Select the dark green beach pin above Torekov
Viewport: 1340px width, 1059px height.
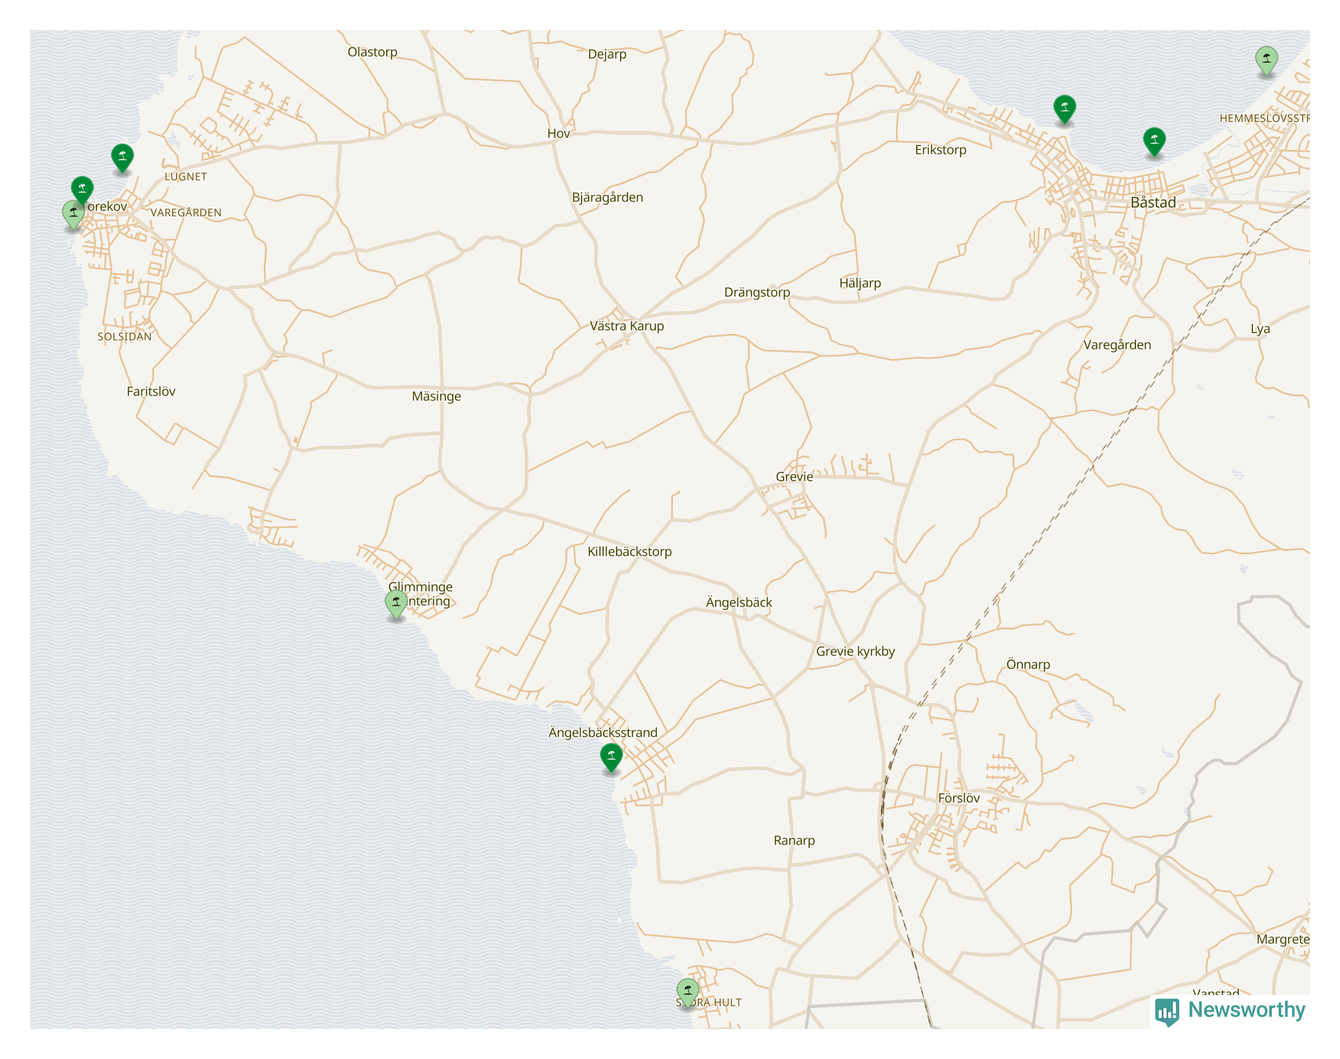point(82,189)
